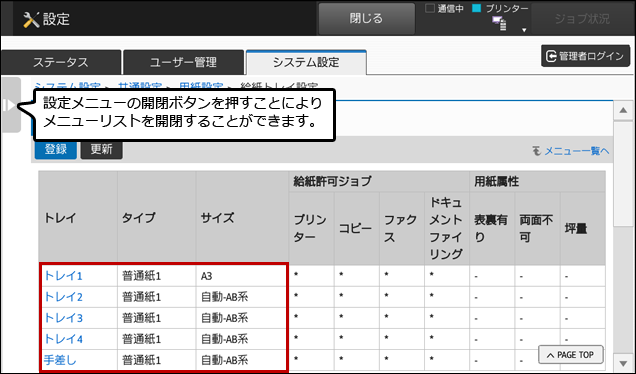Image resolution: width=636 pixels, height=374 pixels.
Task: Click the 管理者ログイン button
Action: [585, 56]
